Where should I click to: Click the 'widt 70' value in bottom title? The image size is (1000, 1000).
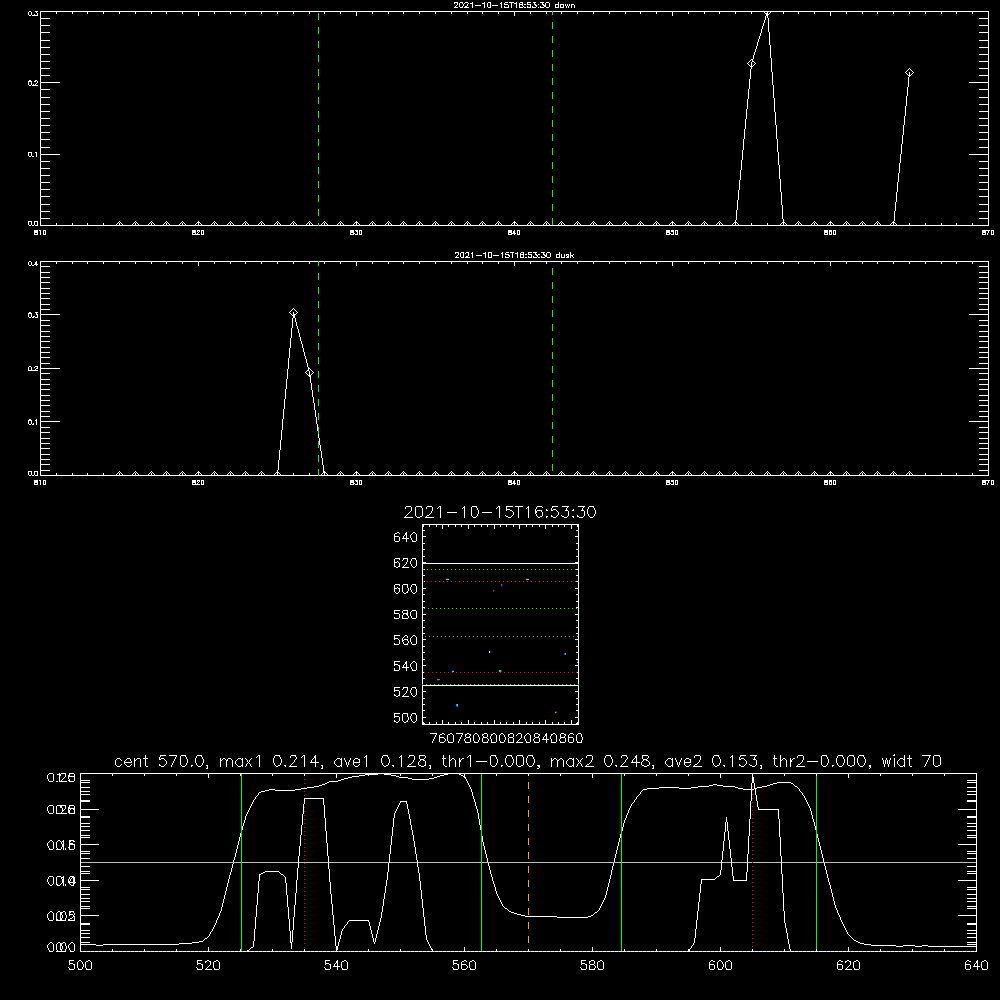[911, 761]
